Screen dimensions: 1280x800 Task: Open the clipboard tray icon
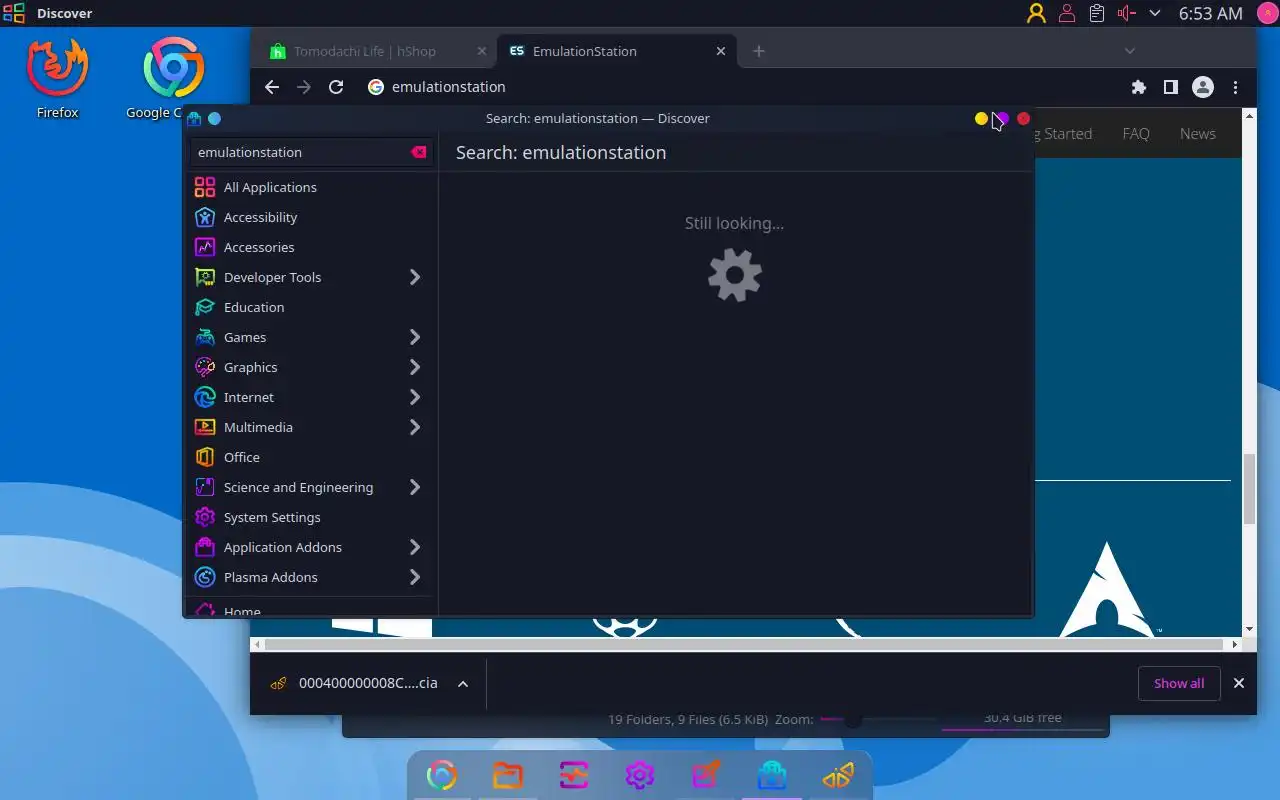click(1097, 13)
